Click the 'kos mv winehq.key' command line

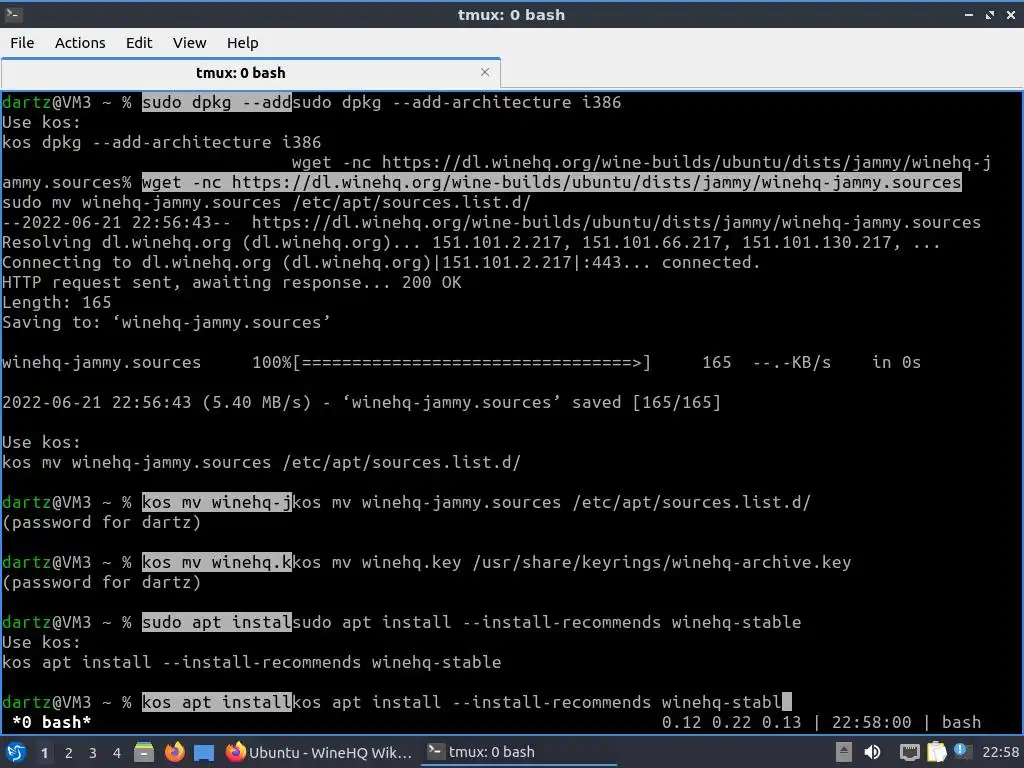(x=426, y=562)
